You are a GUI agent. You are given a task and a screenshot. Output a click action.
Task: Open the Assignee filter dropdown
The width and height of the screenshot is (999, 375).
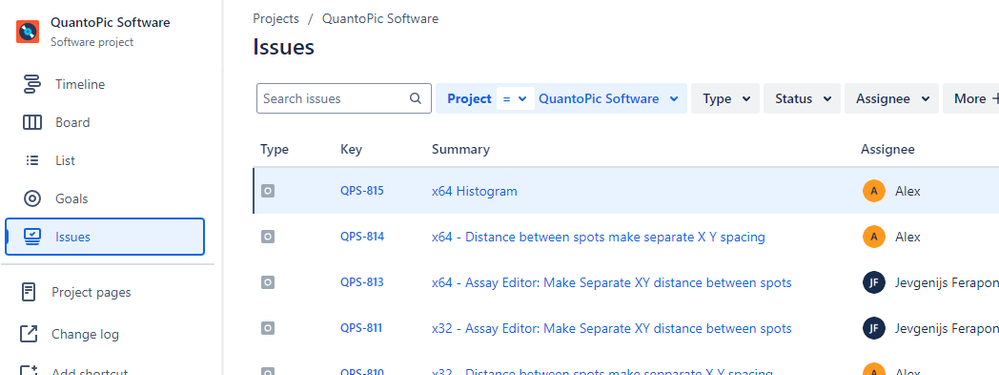point(892,99)
